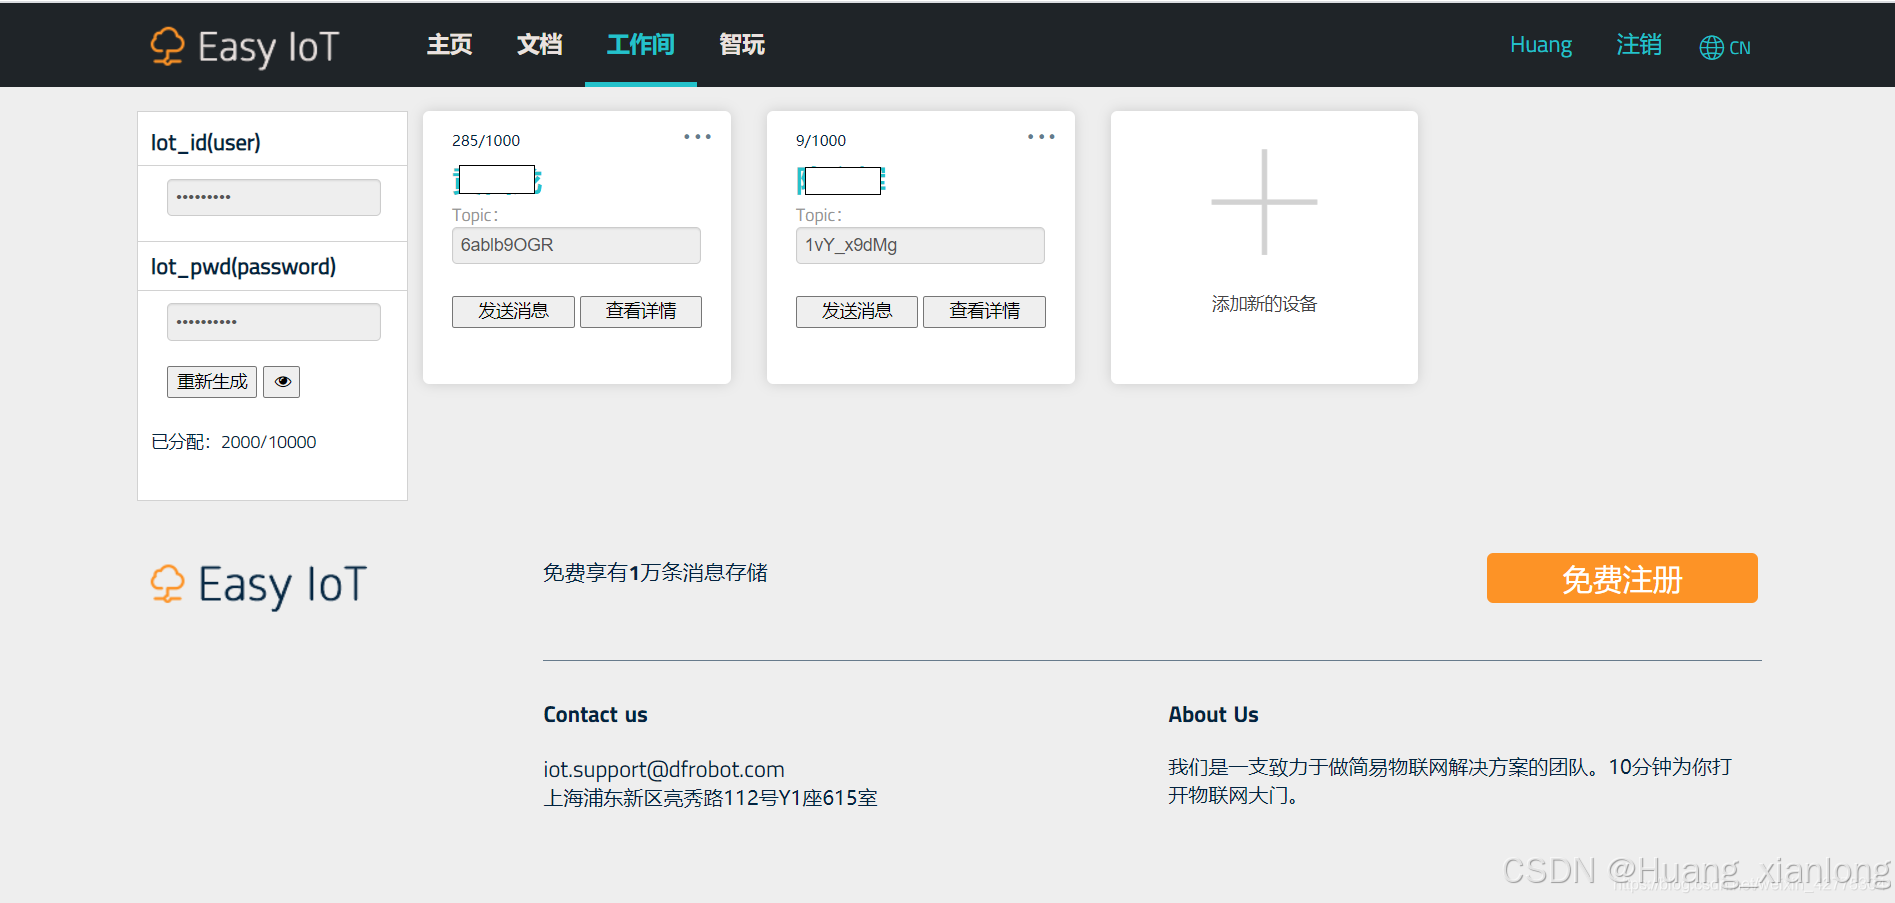Click the About Us heading
1895x903 pixels.
click(x=1213, y=715)
